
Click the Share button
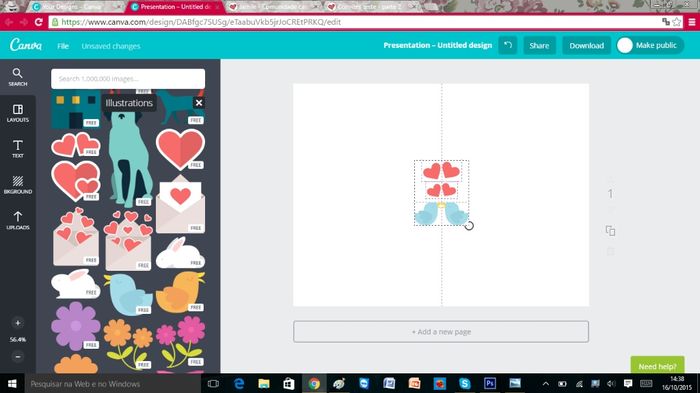(x=539, y=45)
